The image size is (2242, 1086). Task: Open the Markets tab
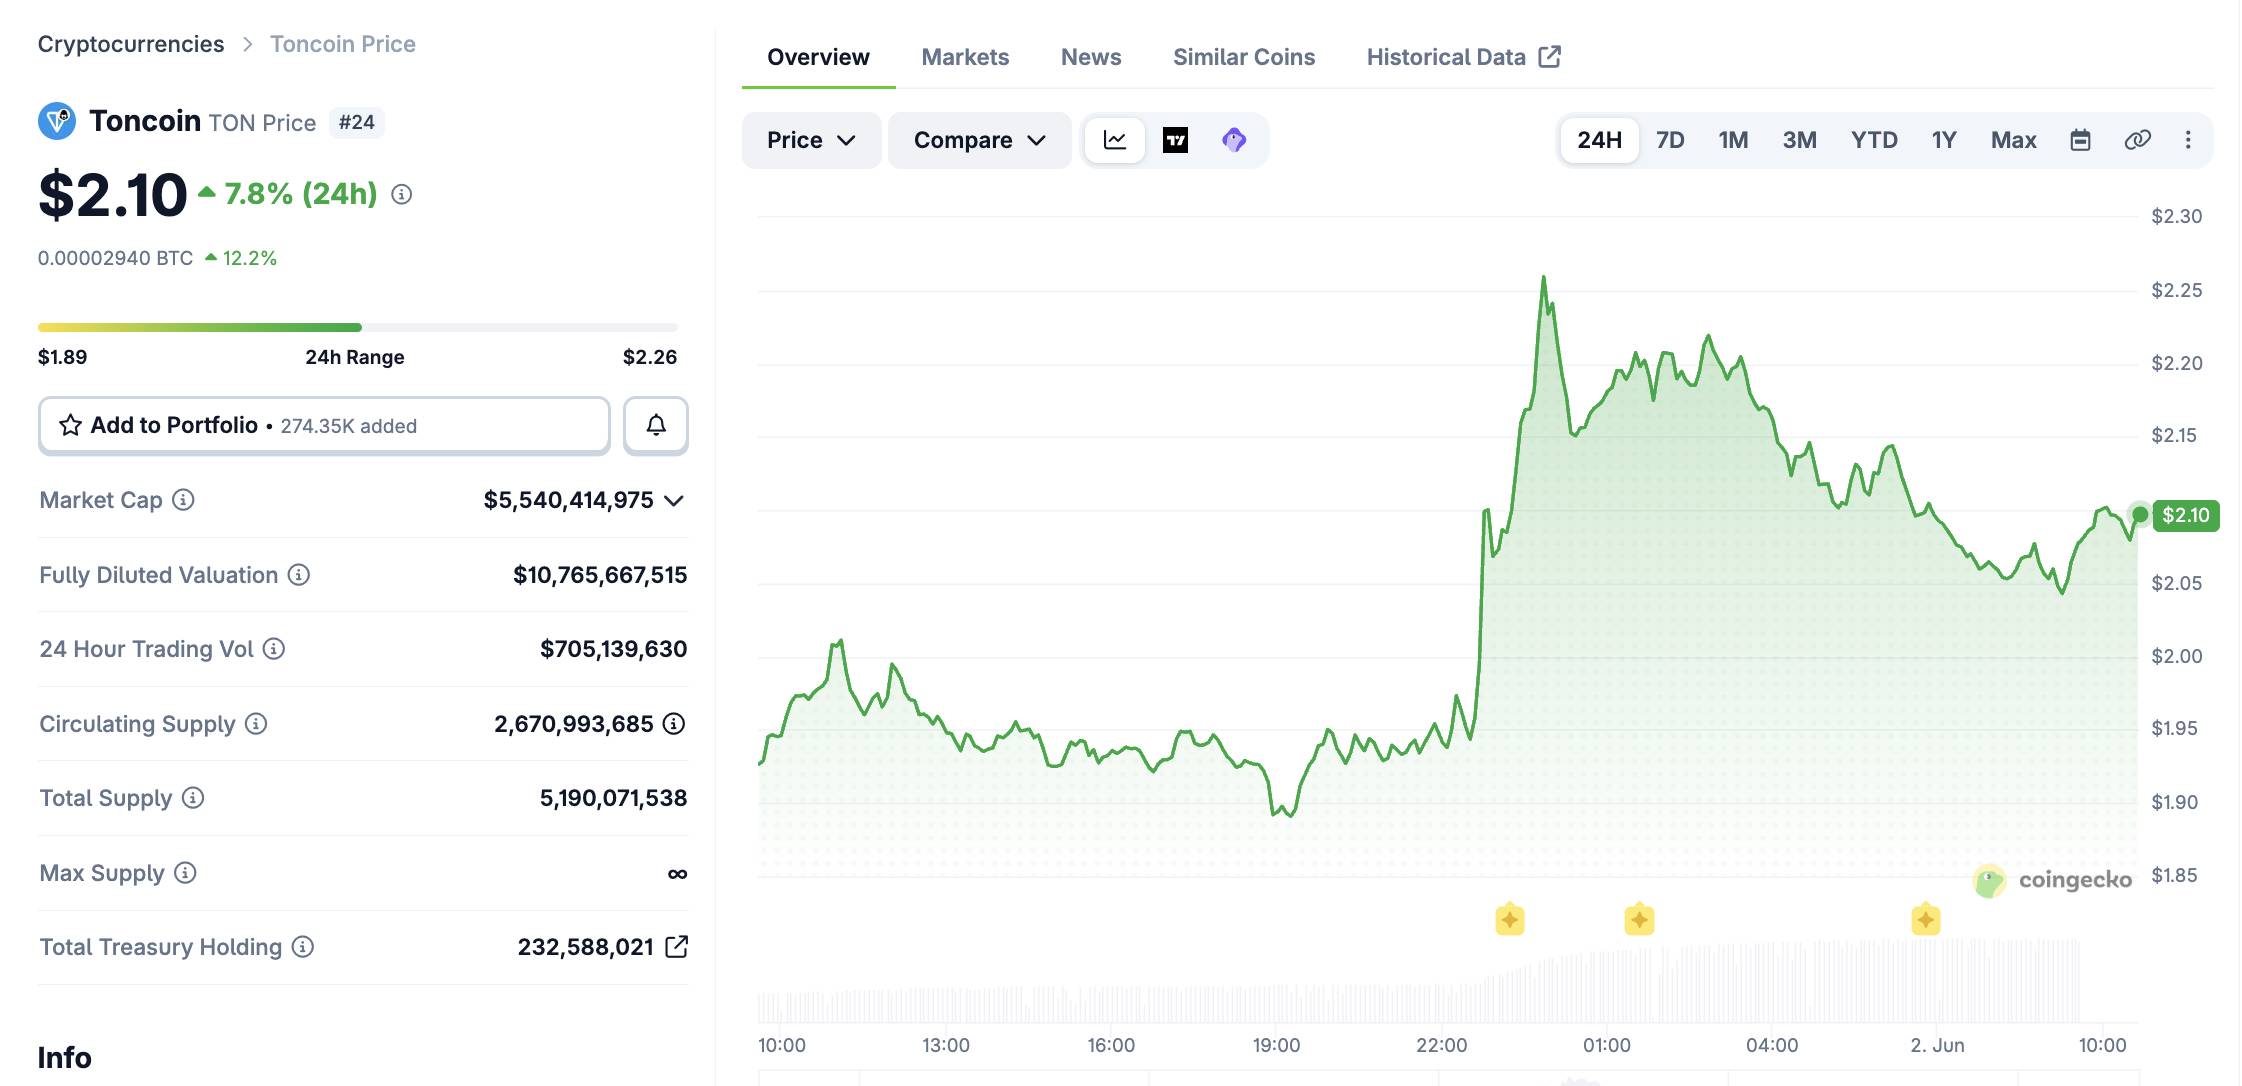pos(965,57)
